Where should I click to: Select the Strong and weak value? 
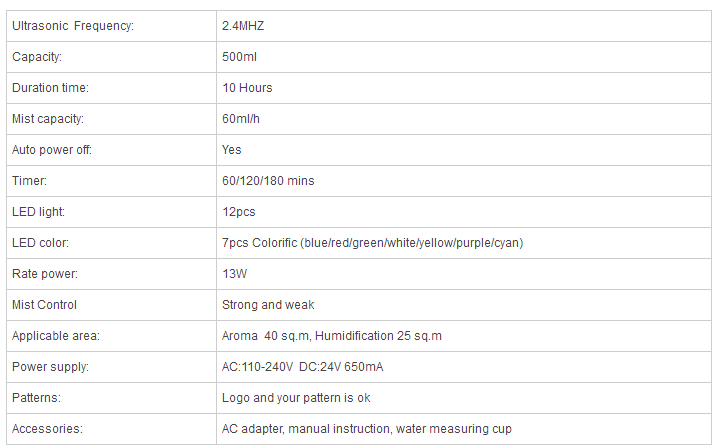pos(268,305)
